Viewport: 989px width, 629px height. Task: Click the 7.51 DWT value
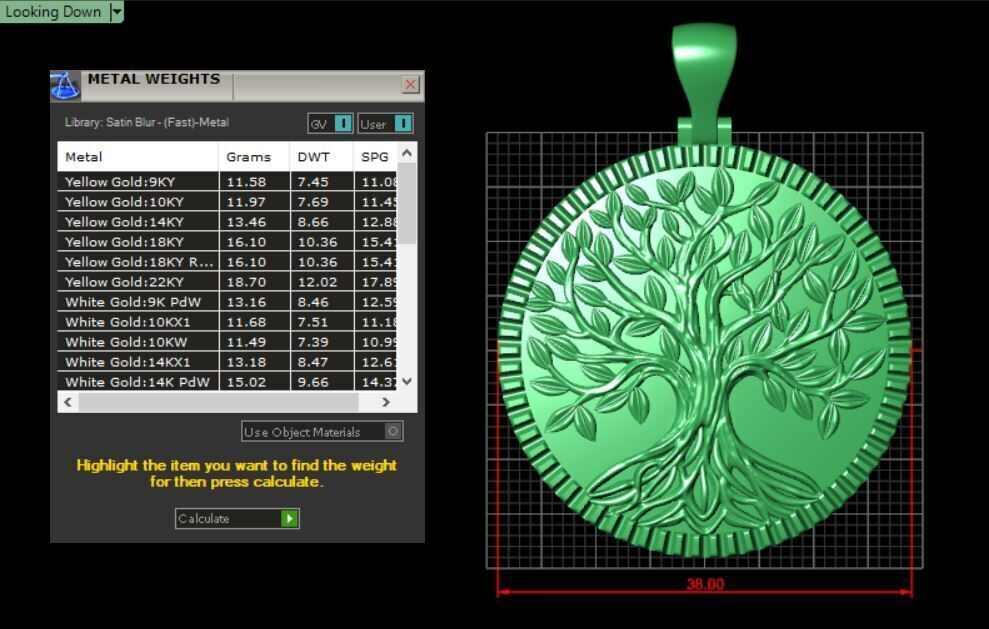coord(313,322)
